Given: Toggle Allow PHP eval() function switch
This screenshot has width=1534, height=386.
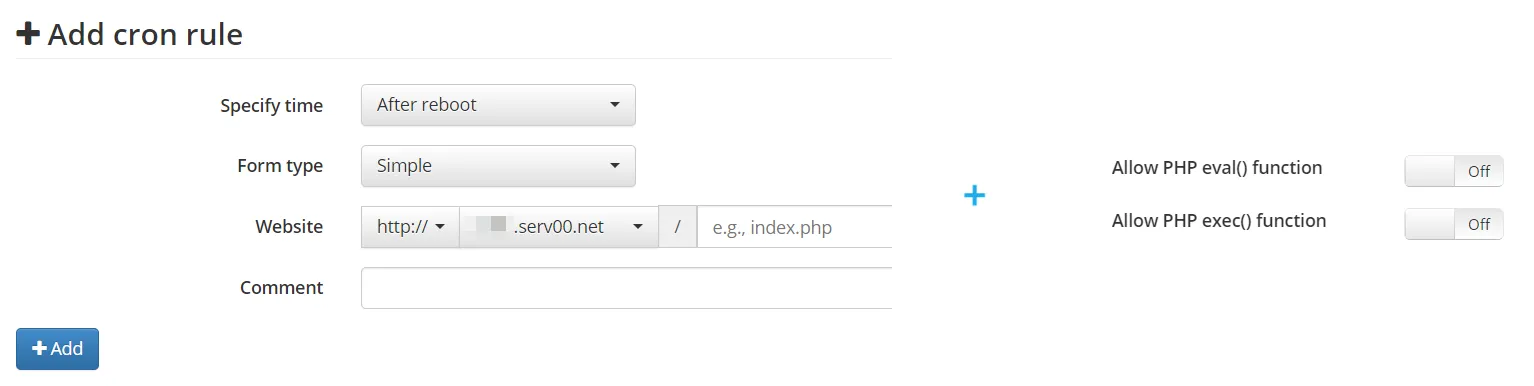Looking at the screenshot, I should [1454, 171].
